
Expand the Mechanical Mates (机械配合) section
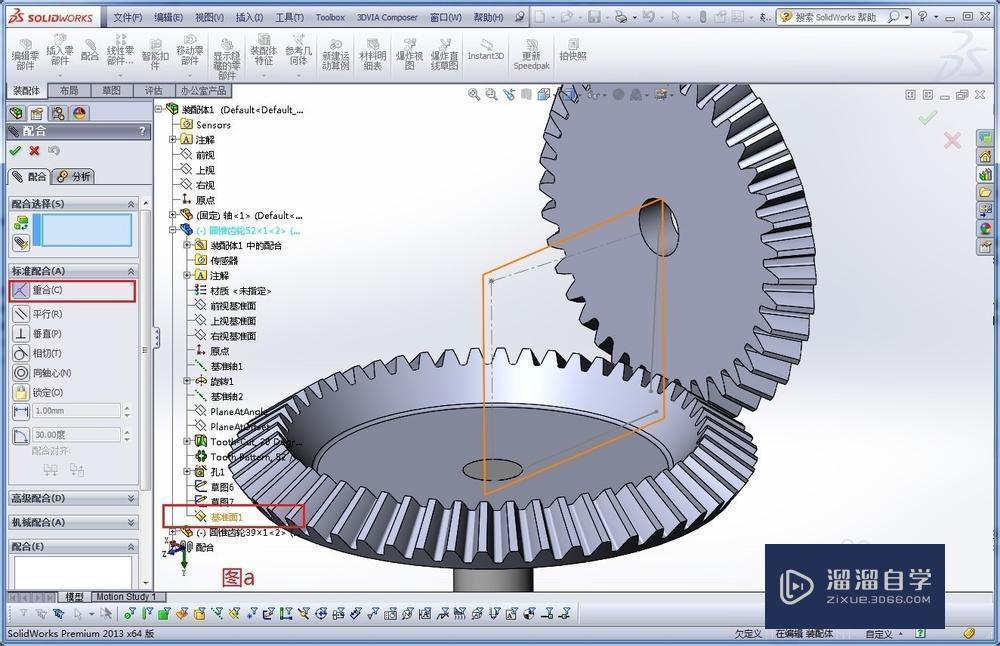coord(73,522)
